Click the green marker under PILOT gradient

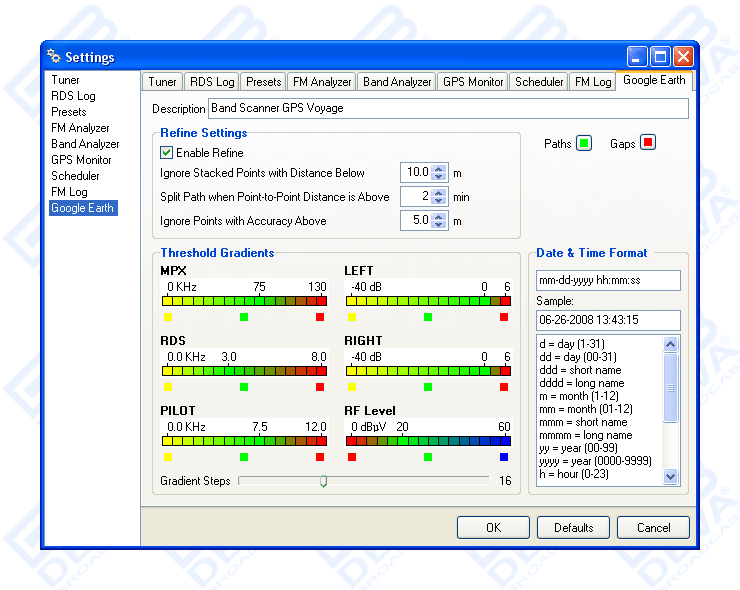click(244, 457)
